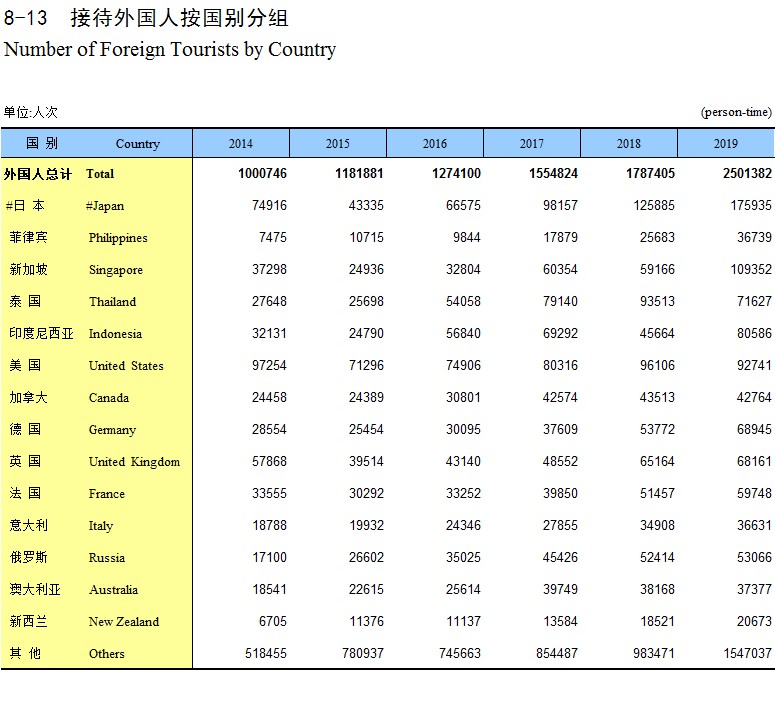Click Singapore 2019 value 109352
The image size is (775, 702).
tap(751, 269)
